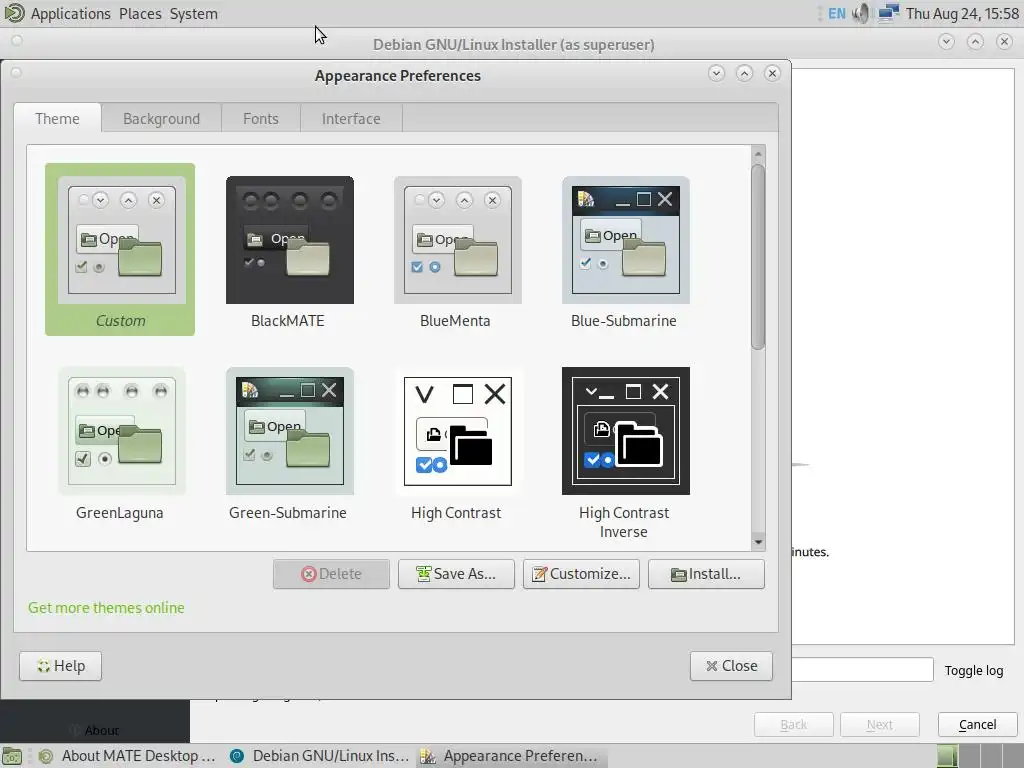Click the installer progress bar field

[x=863, y=669]
